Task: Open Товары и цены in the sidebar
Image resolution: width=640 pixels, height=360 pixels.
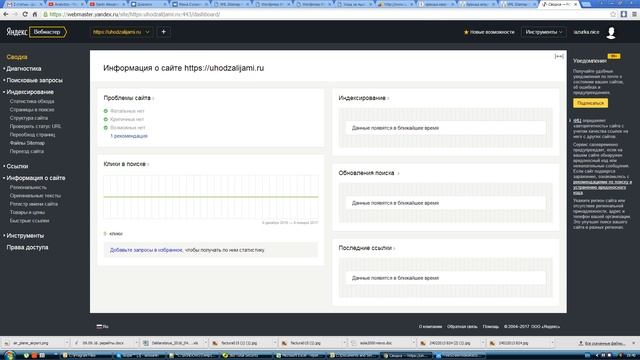Action: click(x=27, y=212)
